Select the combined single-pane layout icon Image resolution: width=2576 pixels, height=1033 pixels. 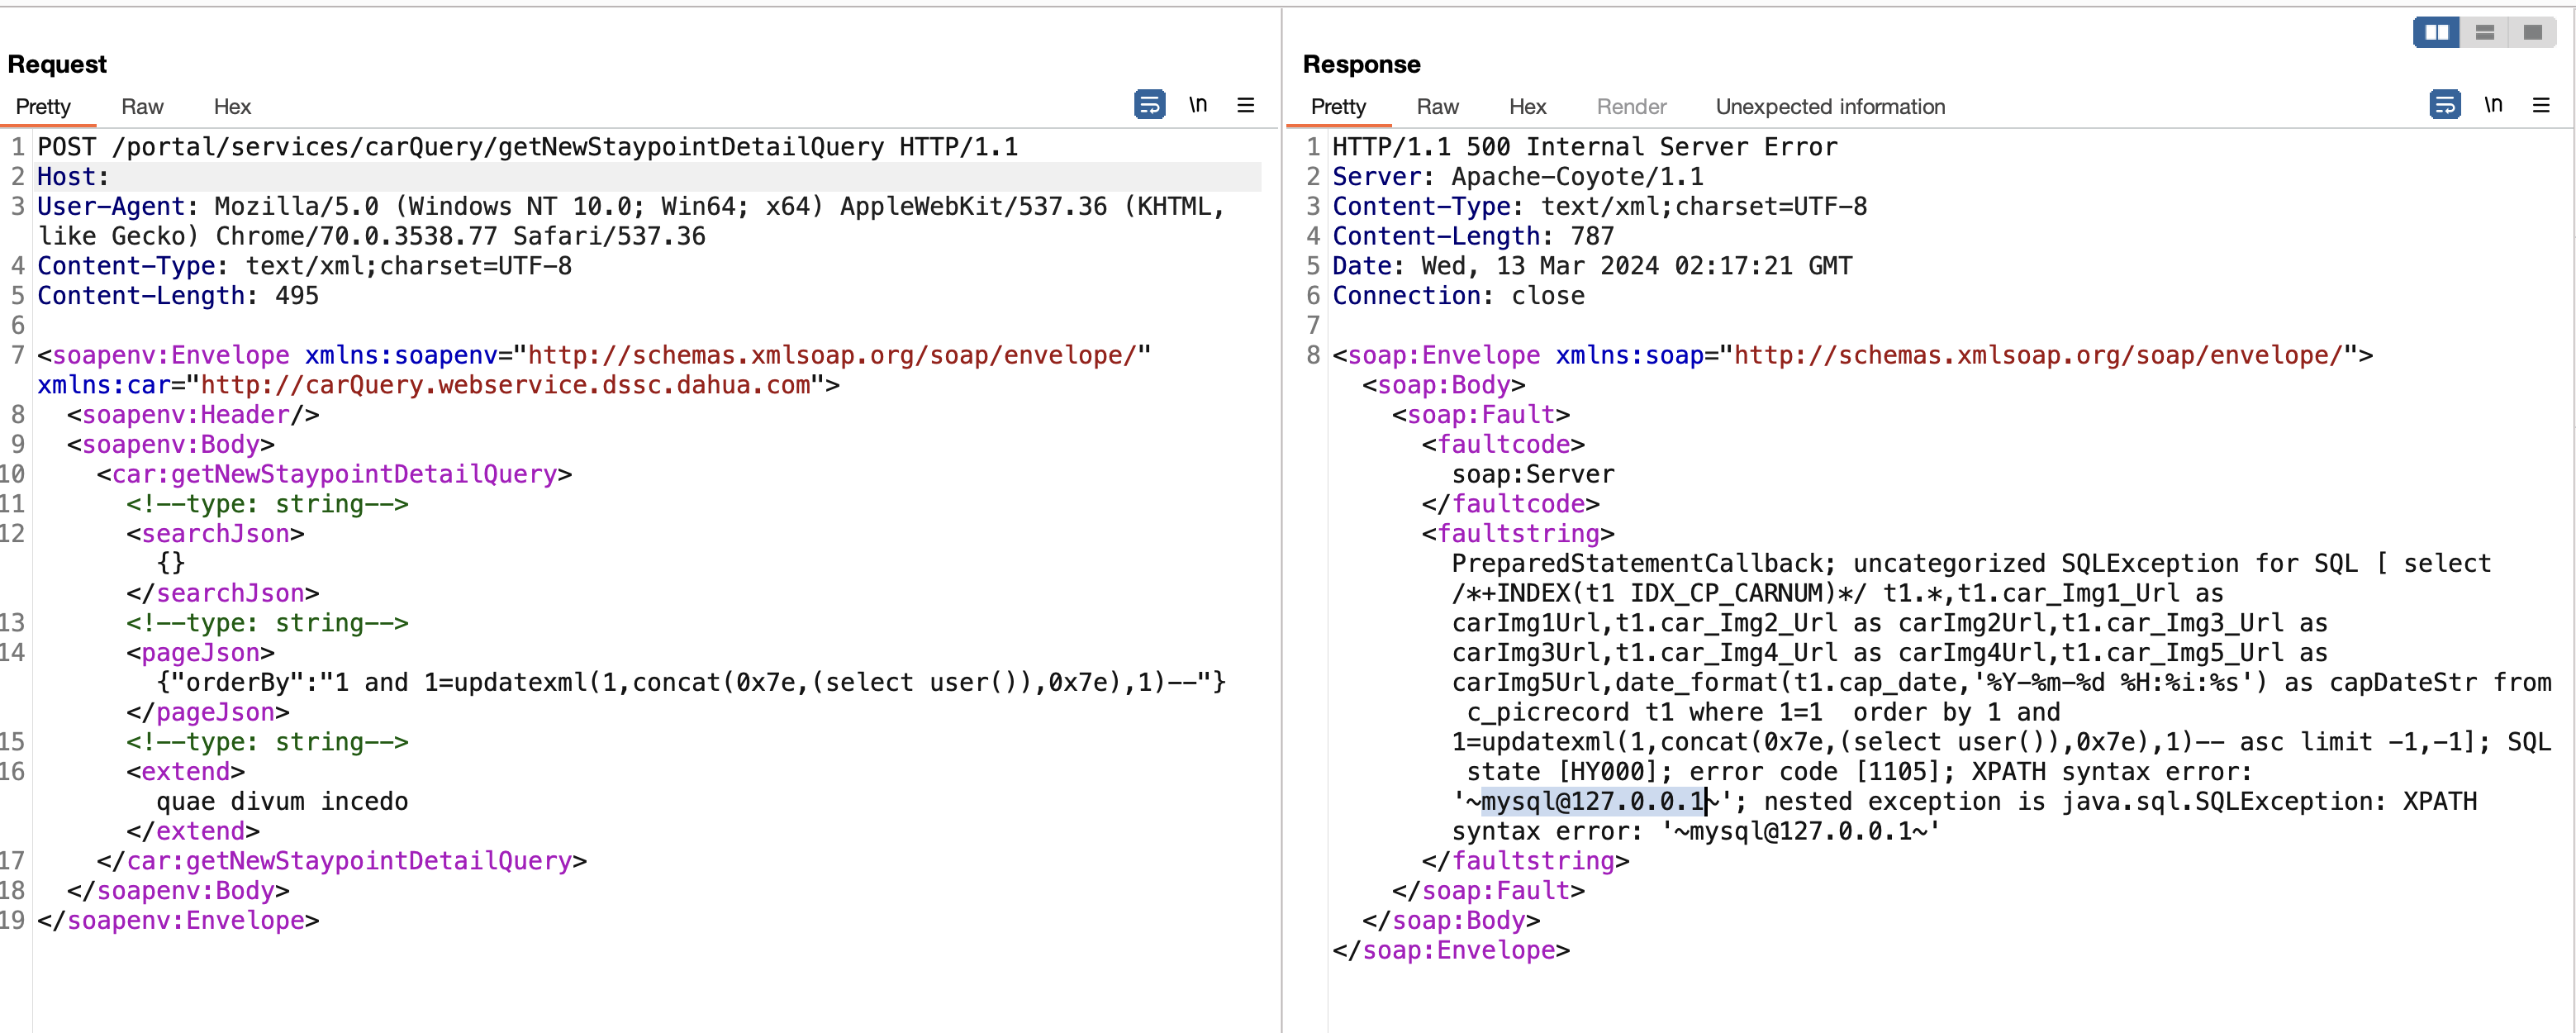(x=2532, y=33)
